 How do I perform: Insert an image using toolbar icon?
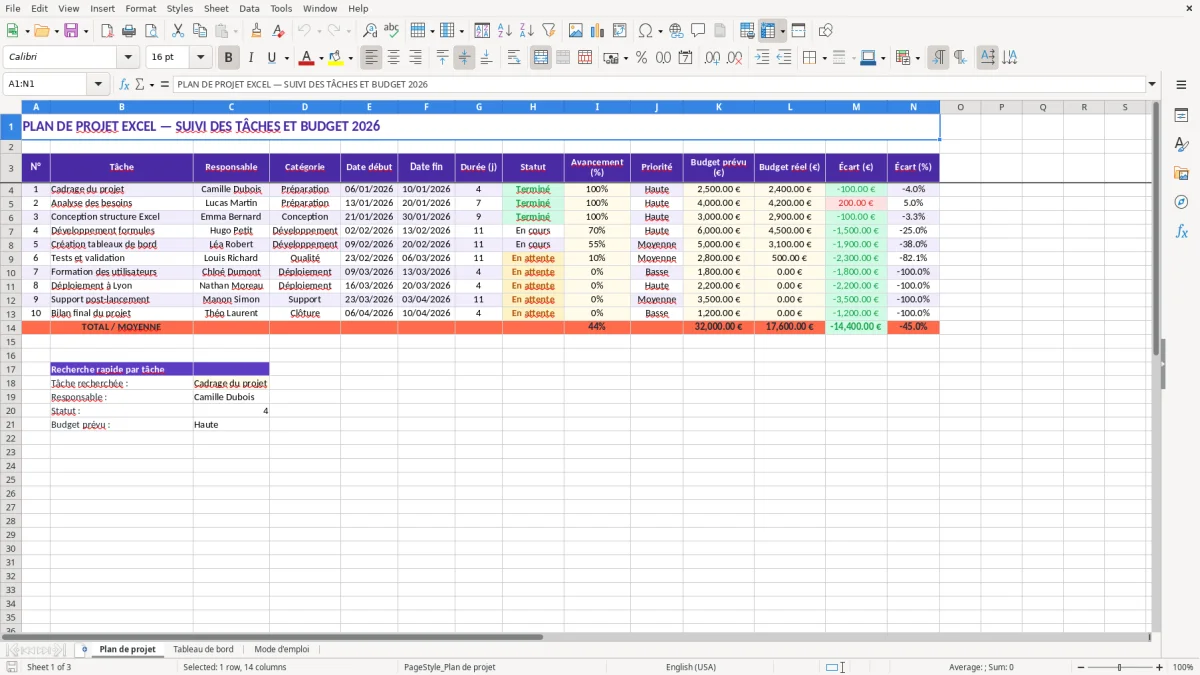click(576, 31)
